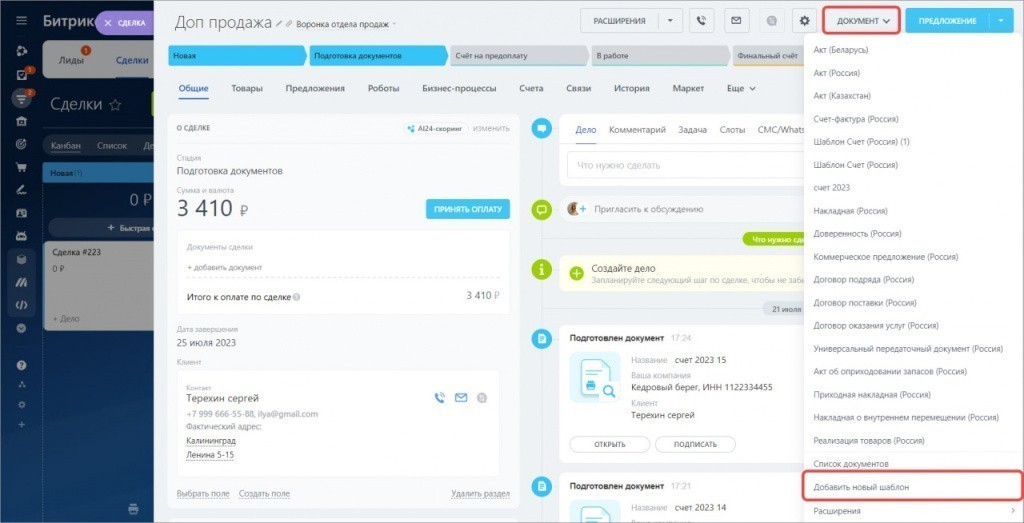Click the ОТКРЫТЬ button for the document
This screenshot has height=523, width=1024.
click(609, 445)
